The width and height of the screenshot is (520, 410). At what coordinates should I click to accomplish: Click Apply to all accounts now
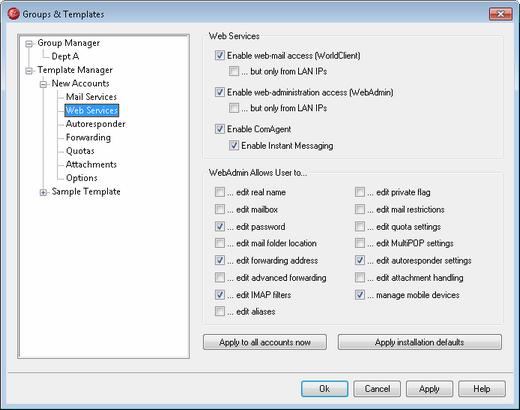click(x=265, y=342)
